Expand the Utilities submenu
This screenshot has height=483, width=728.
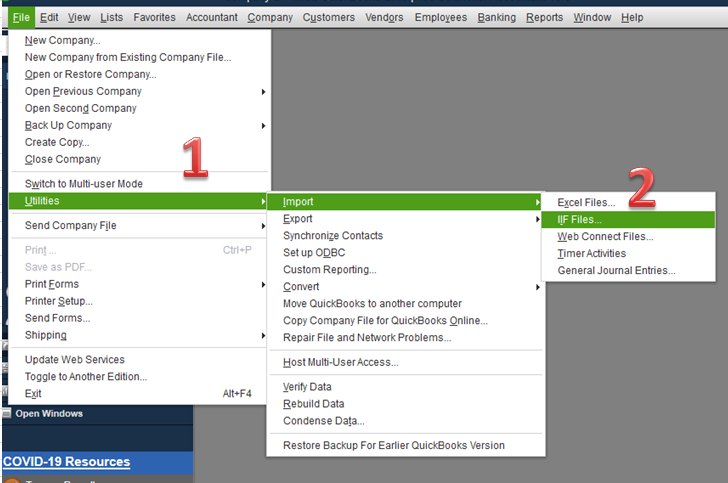click(x=138, y=201)
